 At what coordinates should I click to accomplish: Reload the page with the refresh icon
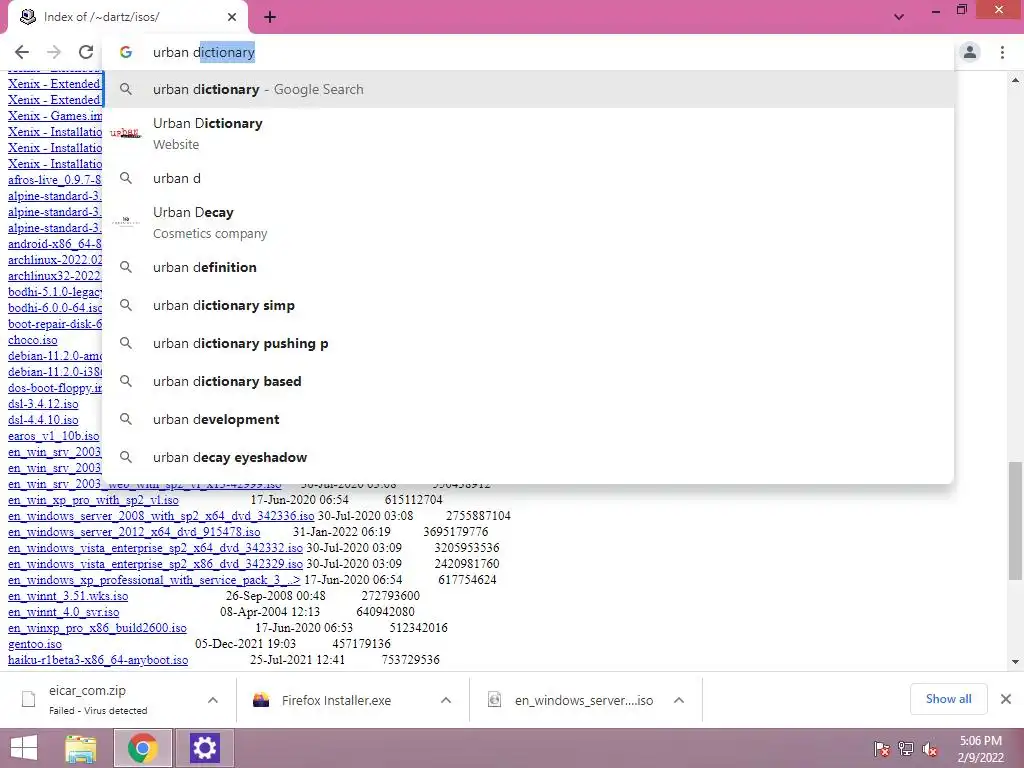[x=86, y=52]
